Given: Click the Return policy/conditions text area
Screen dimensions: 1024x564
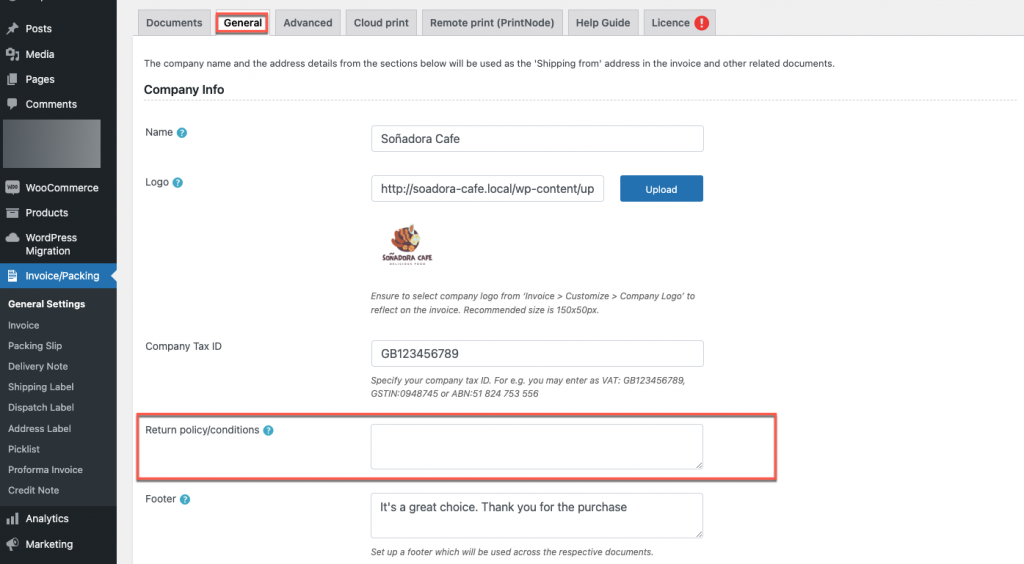Looking at the screenshot, I should (537, 446).
